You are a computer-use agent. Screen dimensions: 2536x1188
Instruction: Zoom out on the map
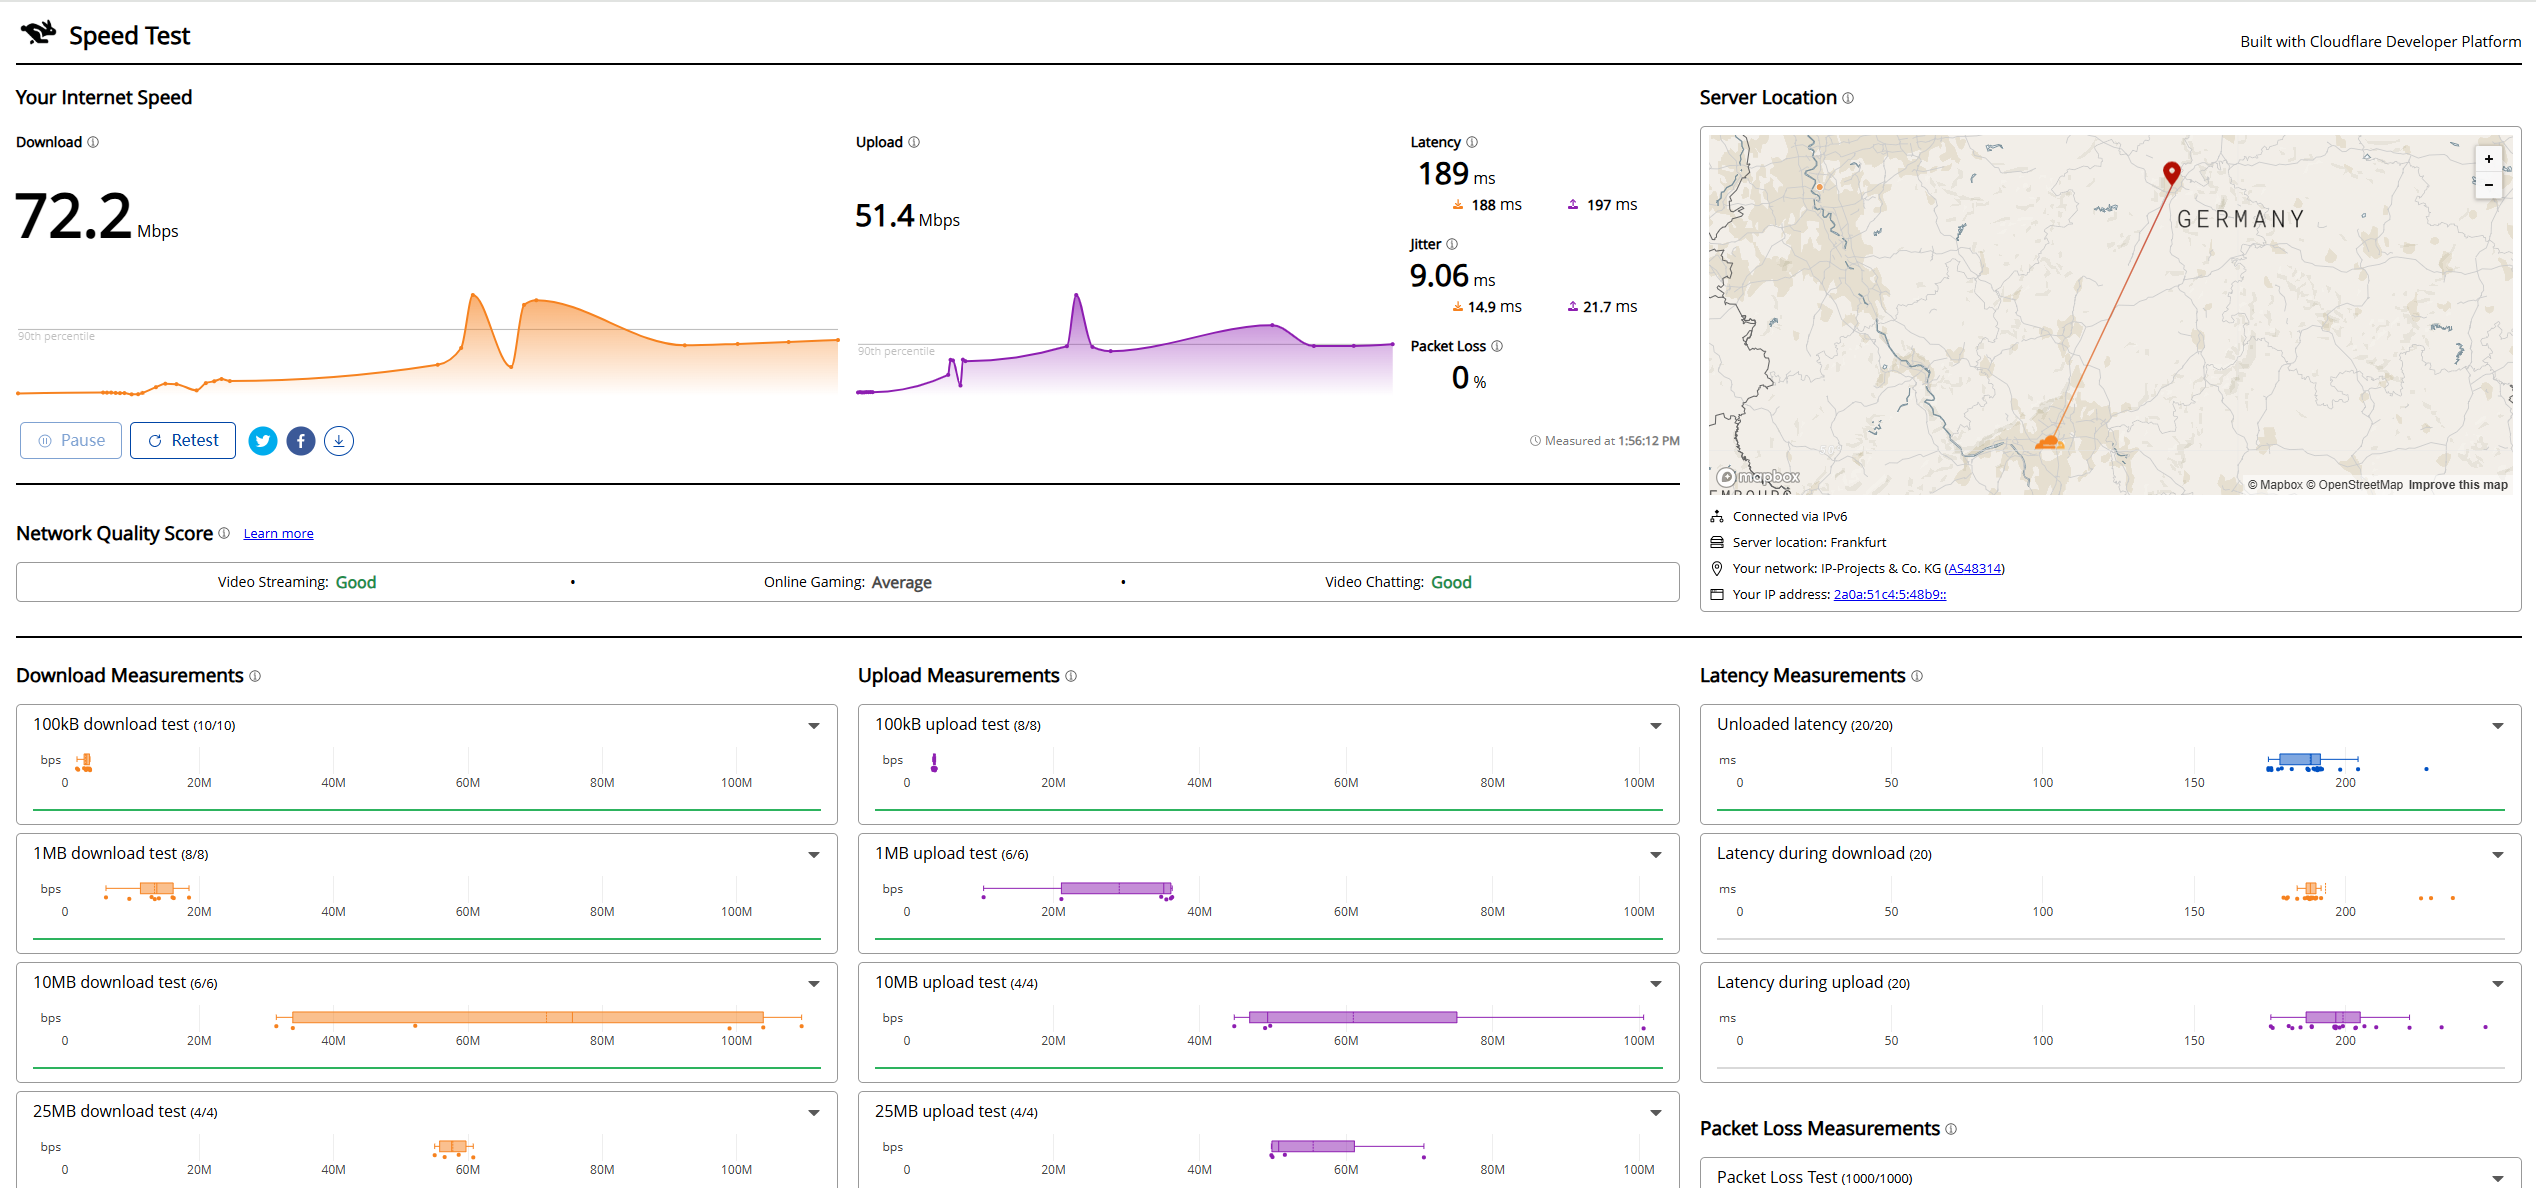coord(2489,185)
